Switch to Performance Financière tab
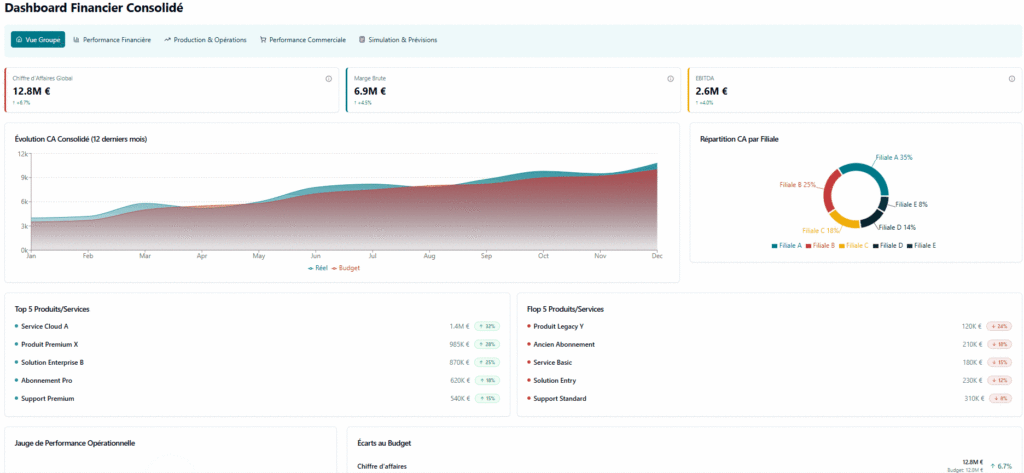 pyautogui.click(x=112, y=40)
